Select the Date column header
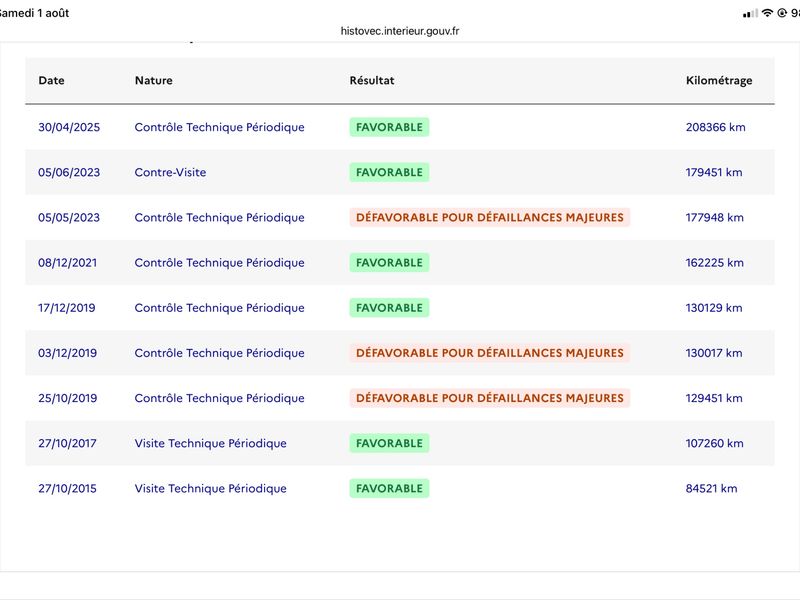800x600 pixels. (52, 81)
